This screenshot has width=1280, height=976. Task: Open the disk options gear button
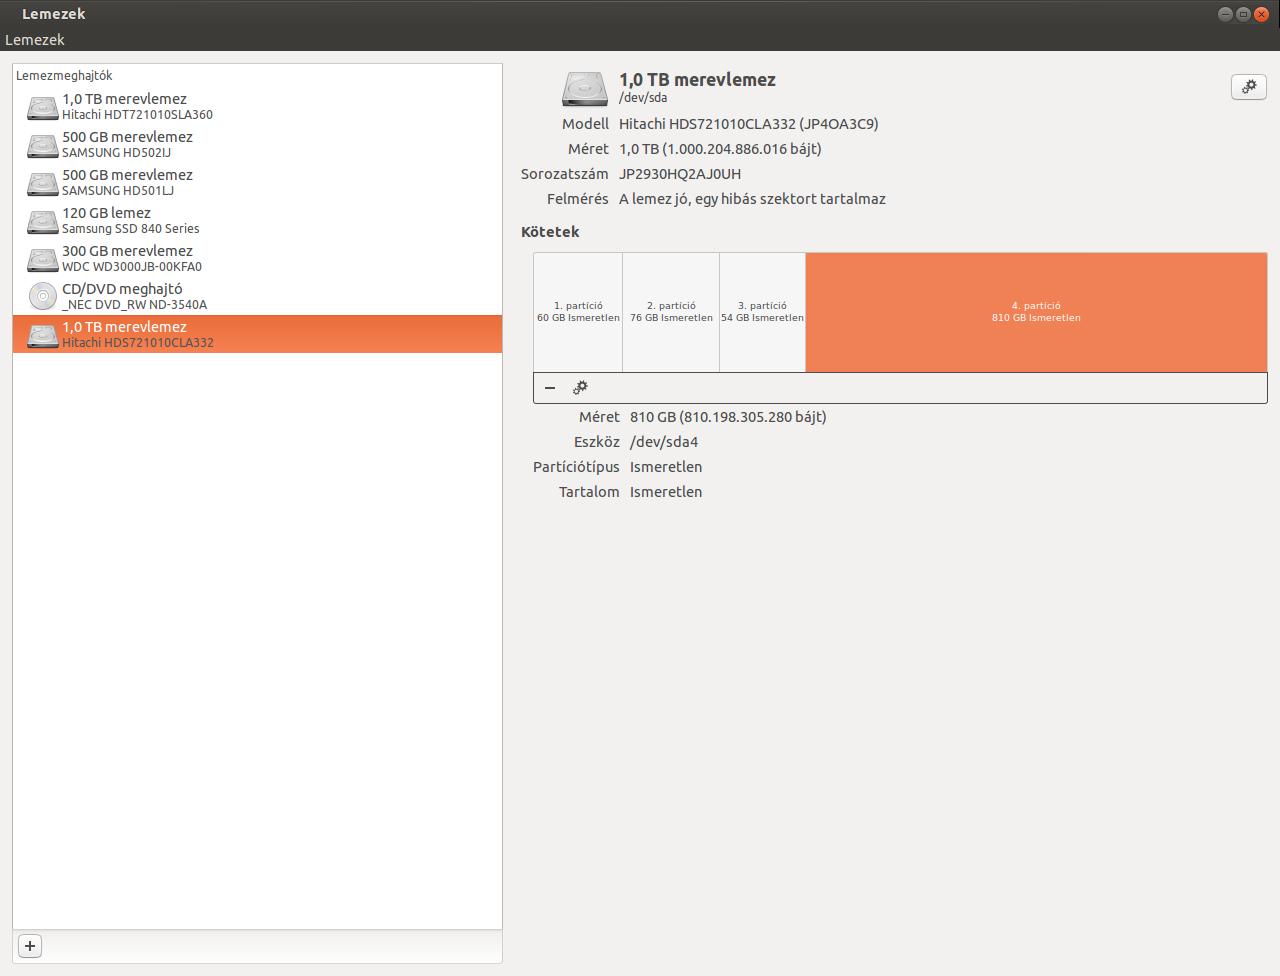[1249, 87]
